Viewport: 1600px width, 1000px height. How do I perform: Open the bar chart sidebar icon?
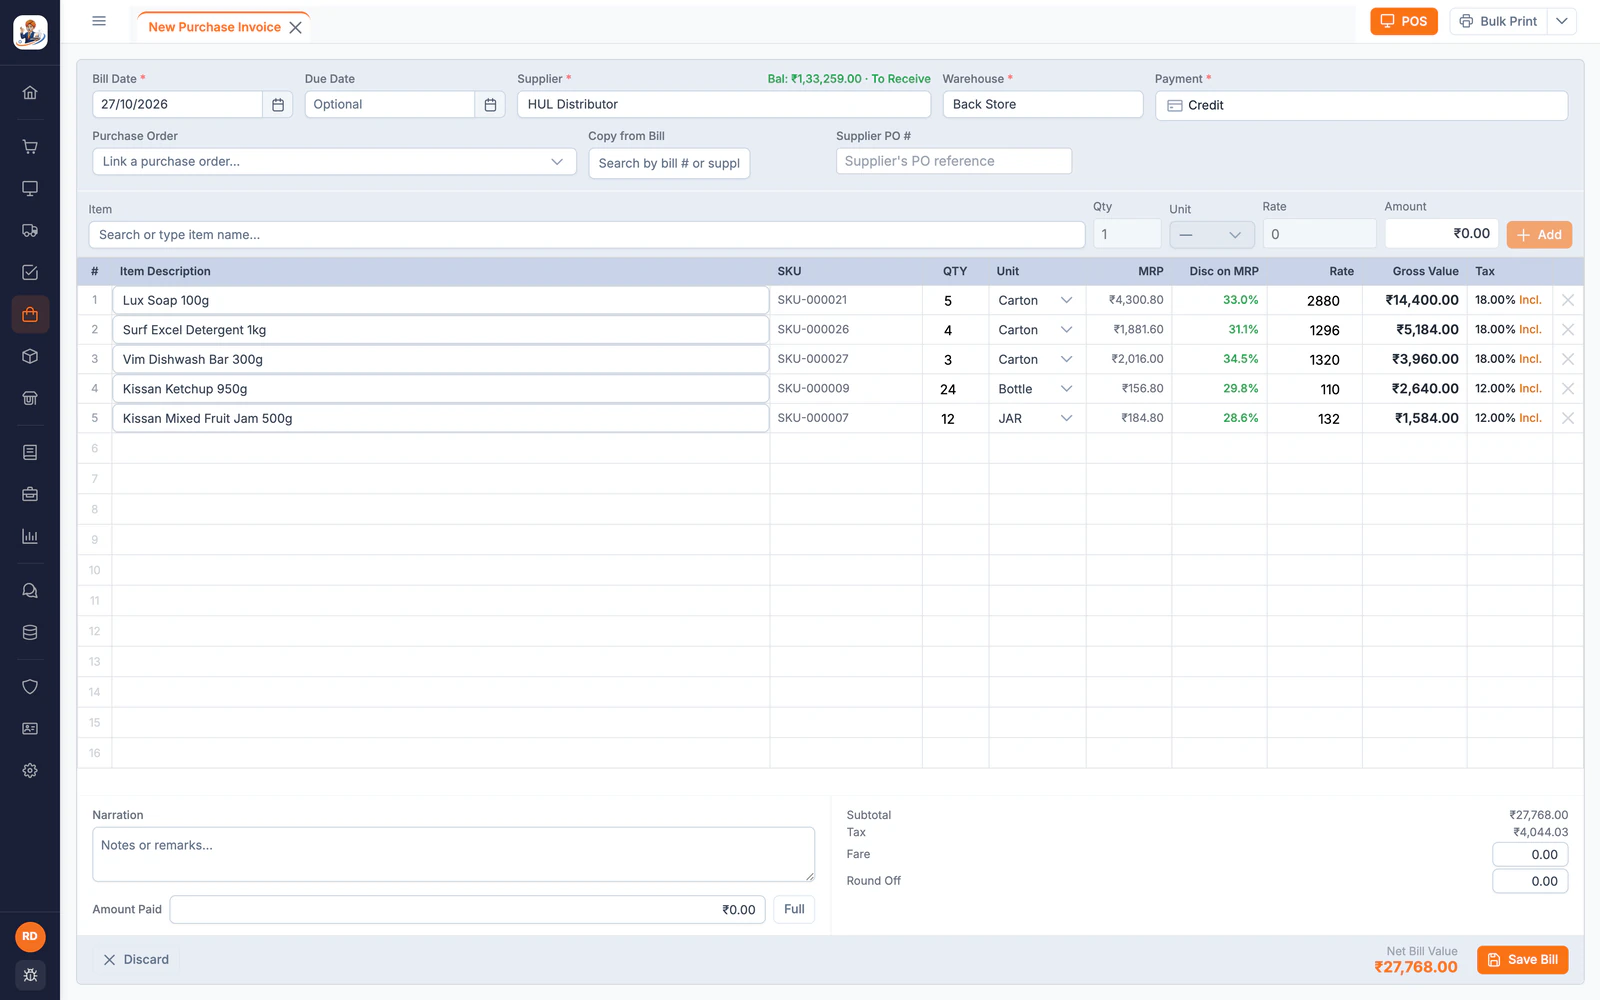30,537
